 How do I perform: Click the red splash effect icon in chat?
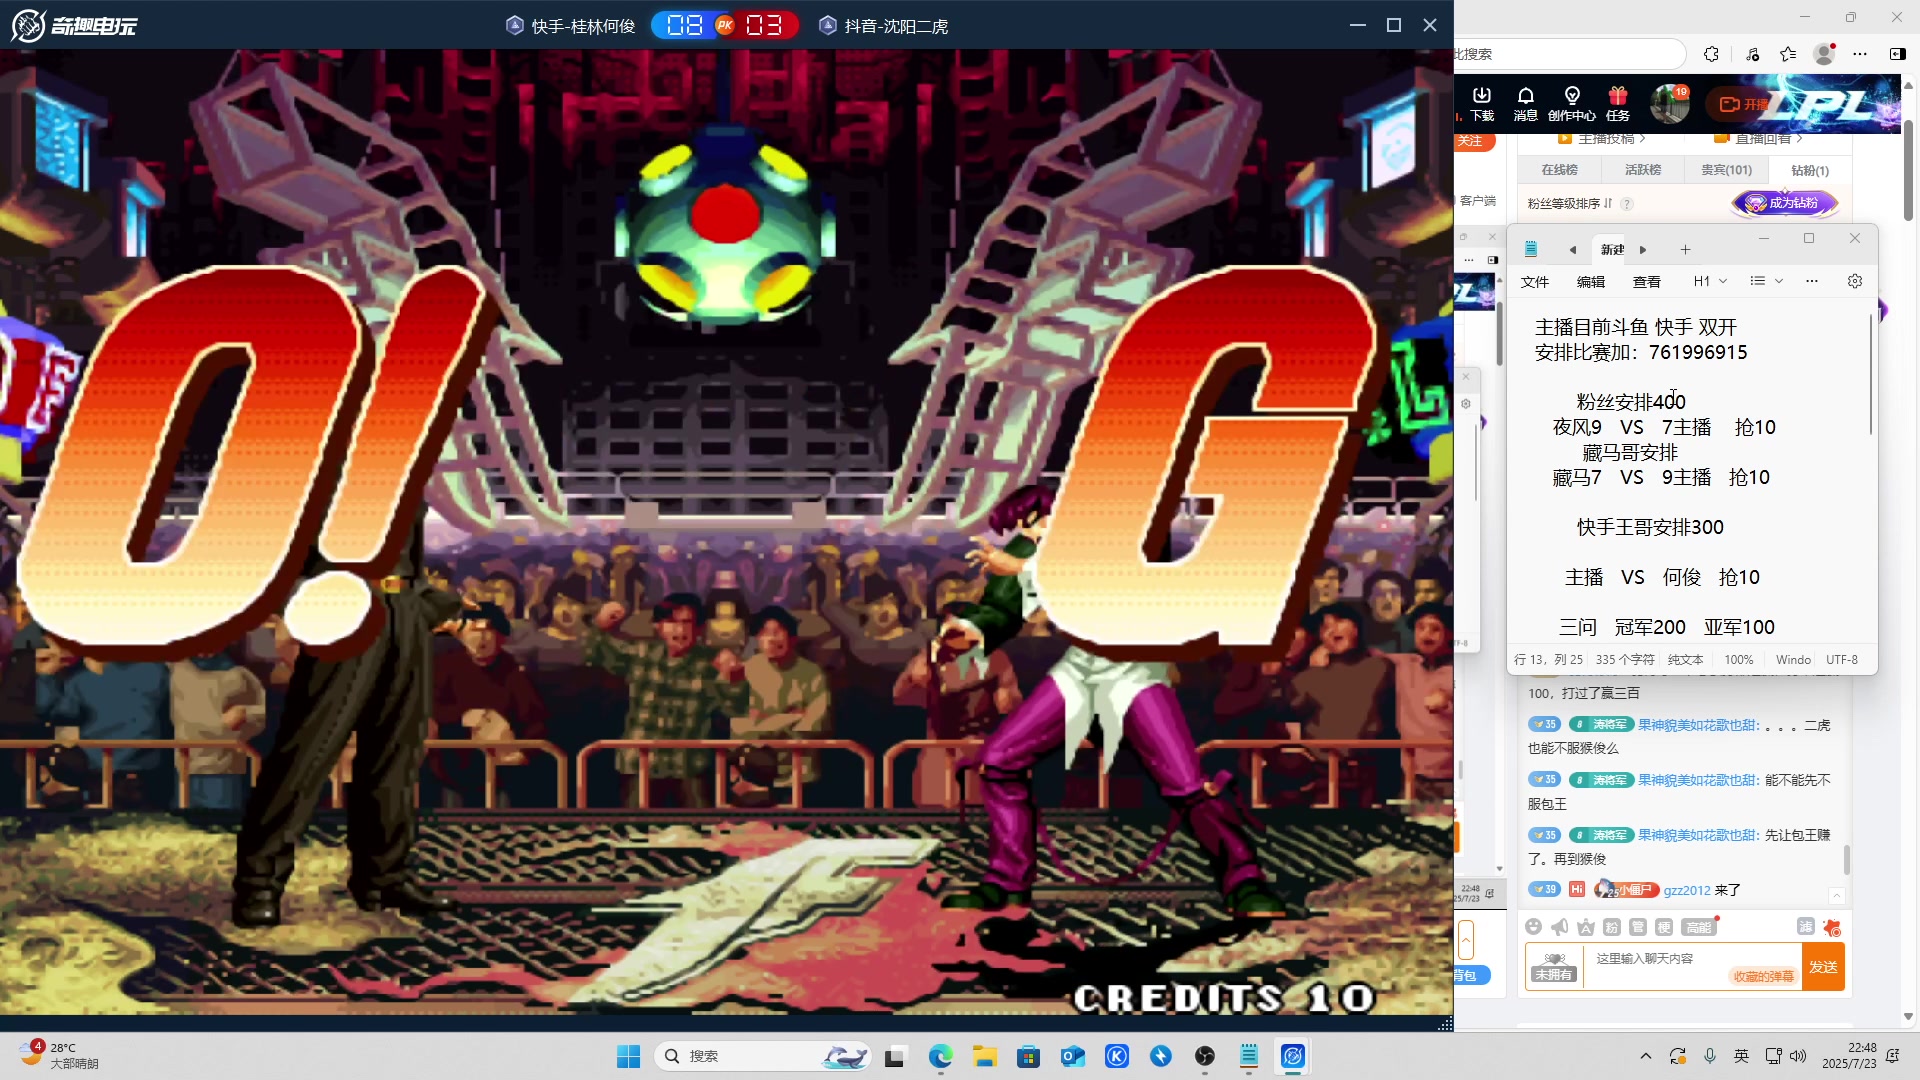[1832, 927]
